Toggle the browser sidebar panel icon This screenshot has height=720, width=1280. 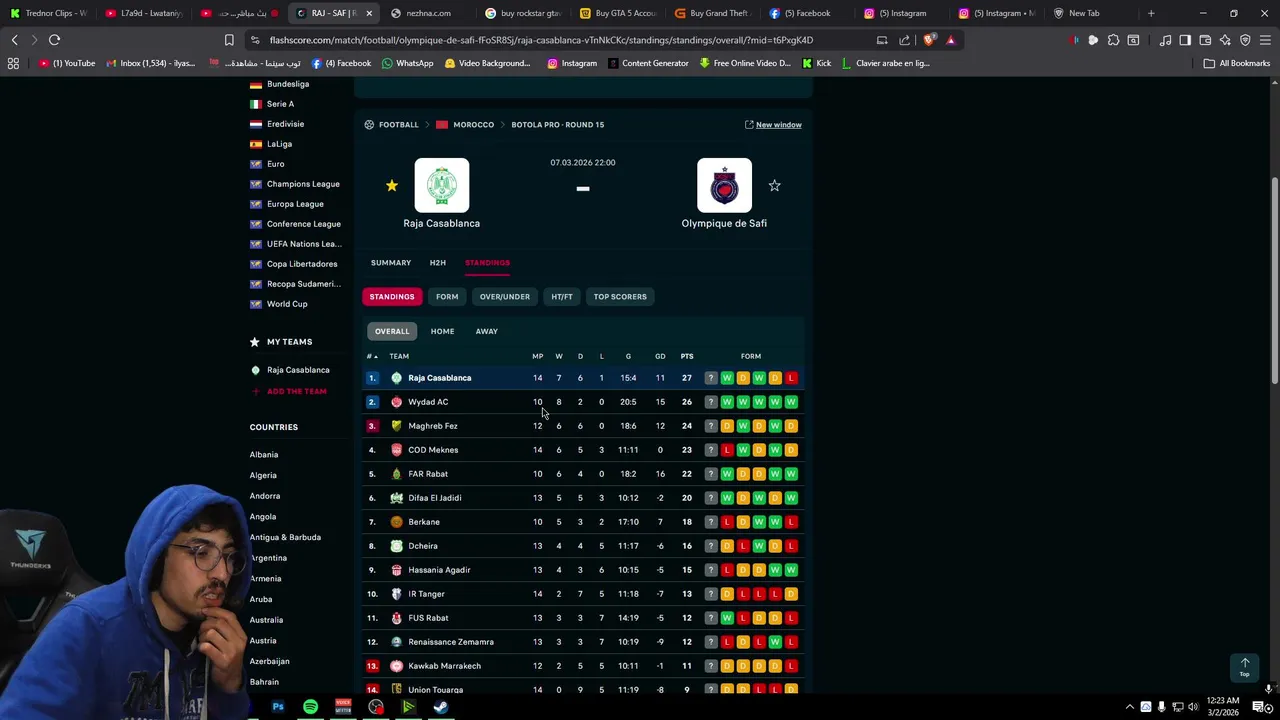tap(1185, 40)
